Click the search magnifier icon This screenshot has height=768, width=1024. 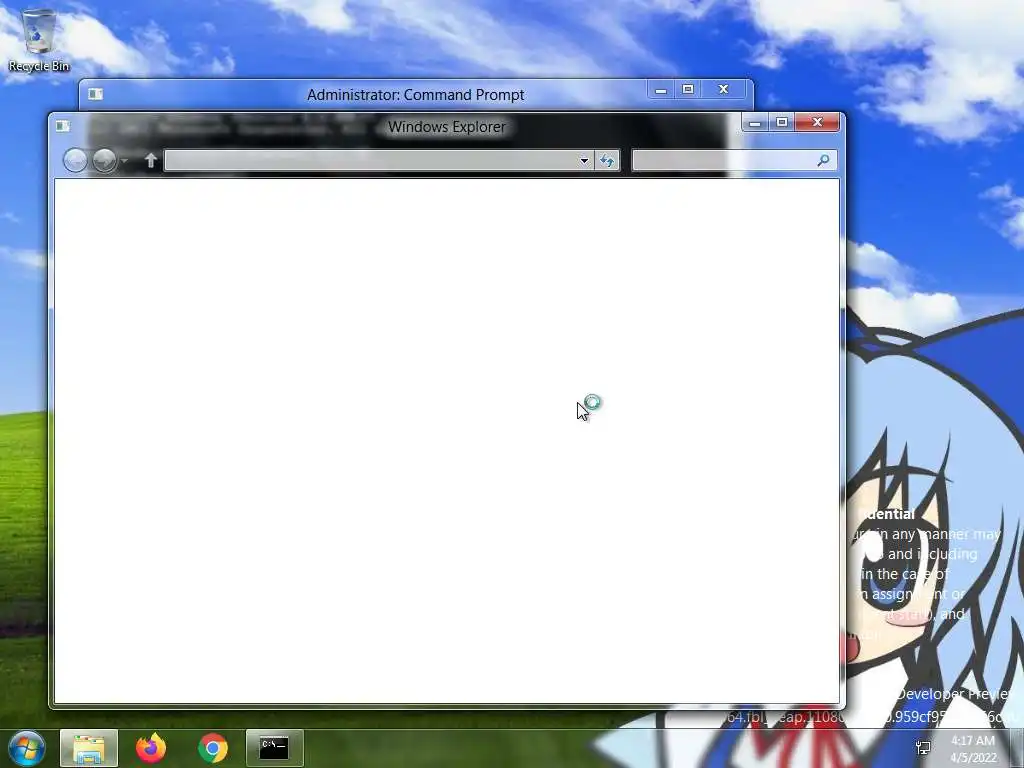[x=824, y=160]
